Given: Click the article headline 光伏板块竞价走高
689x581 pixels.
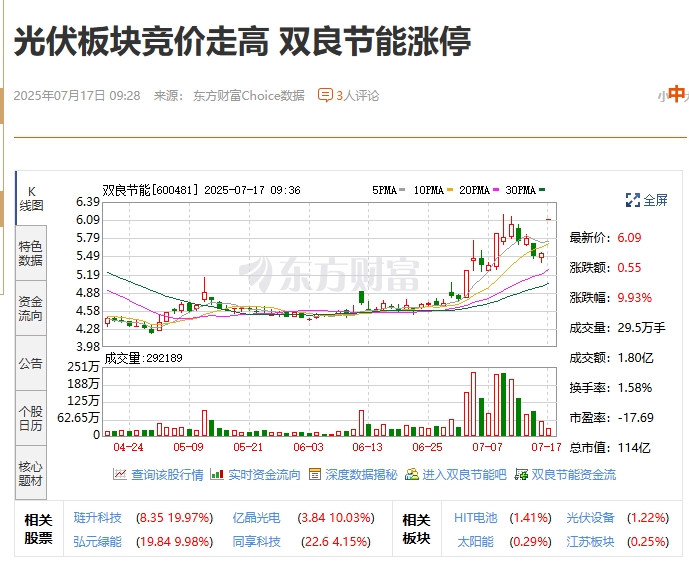Looking at the screenshot, I should point(141,42).
